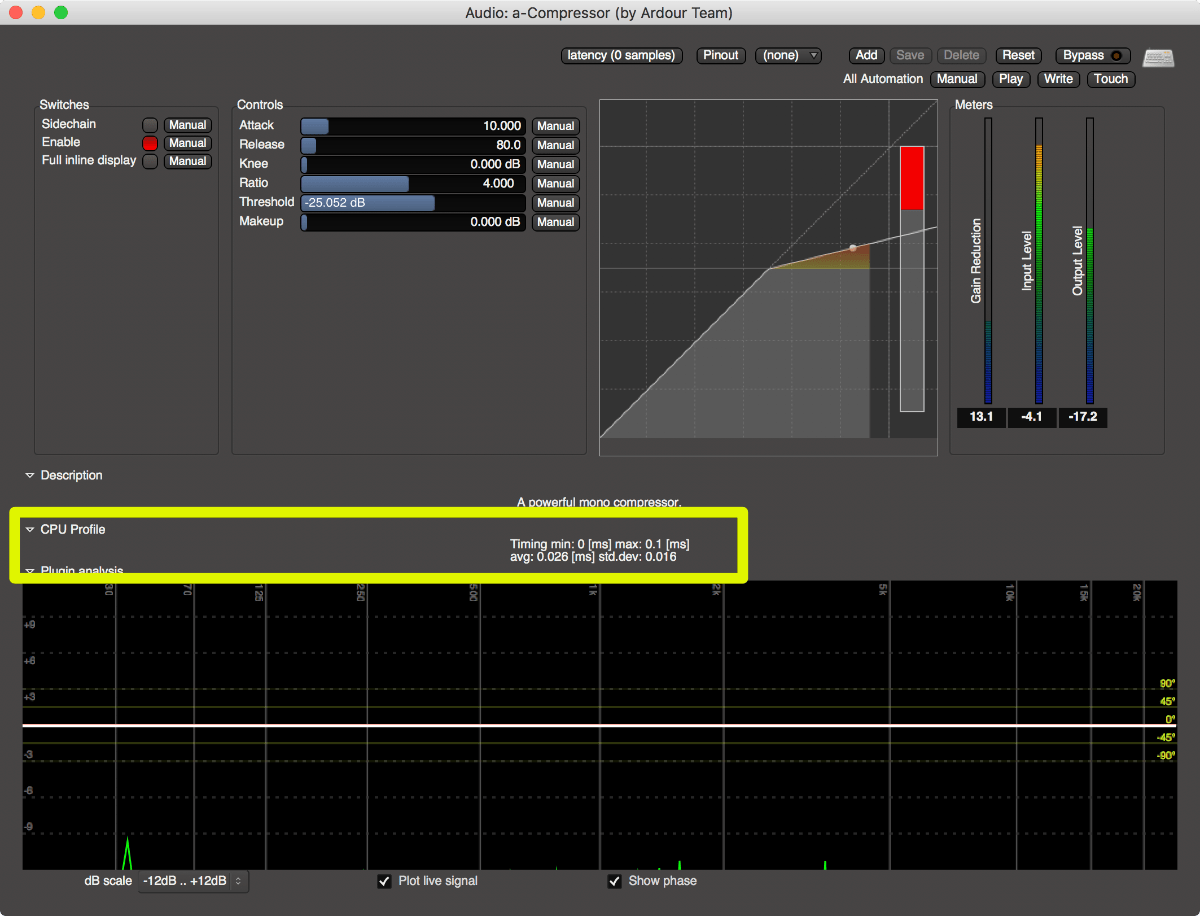
Task: Uncheck Show phase checkbox
Action: click(614, 881)
